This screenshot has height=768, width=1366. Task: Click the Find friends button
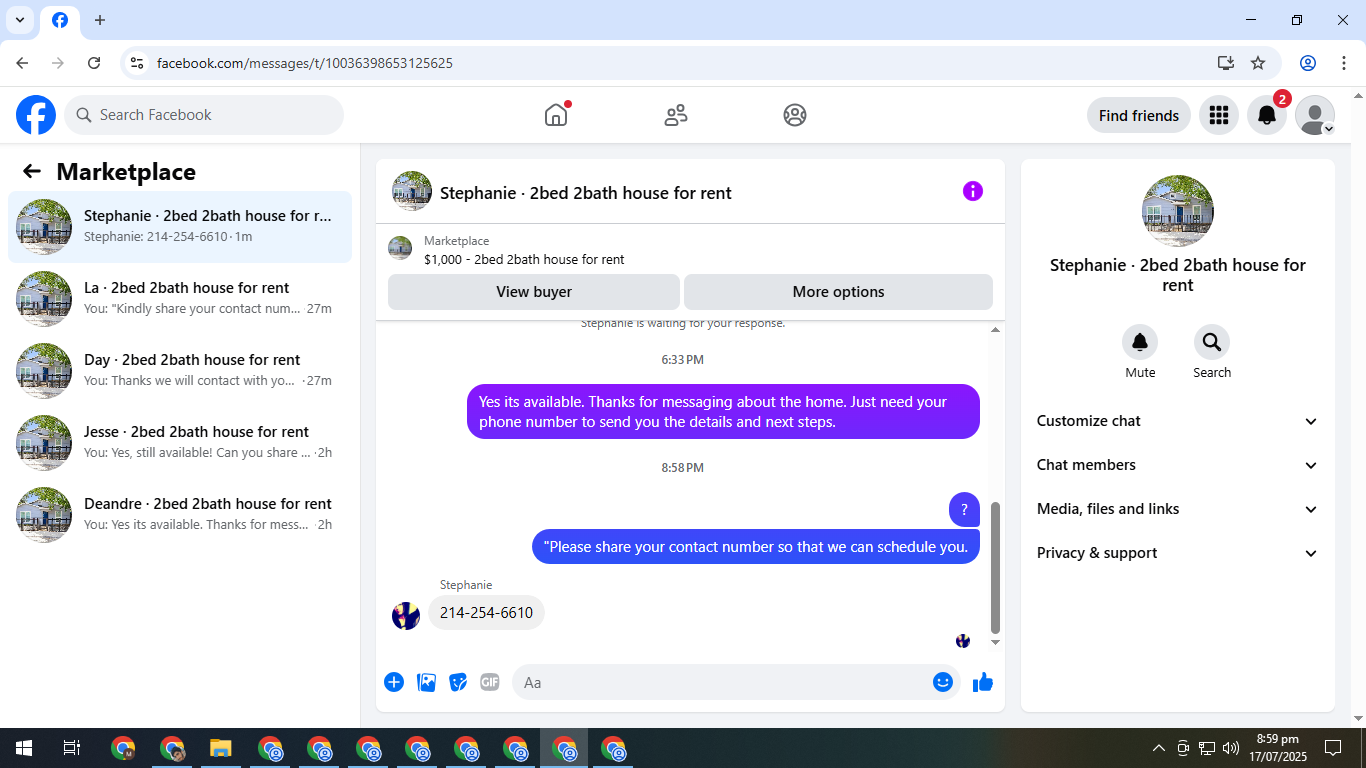coord(1139,115)
